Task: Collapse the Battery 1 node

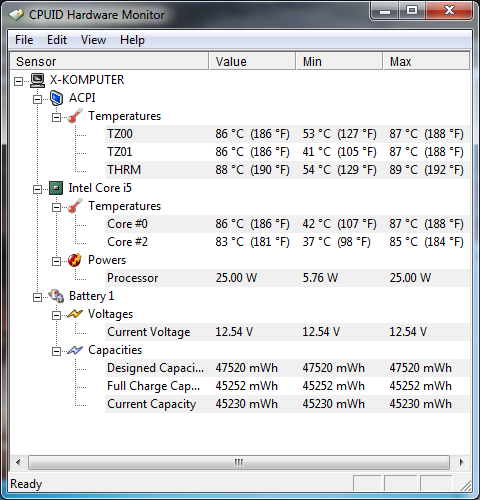Action: (38, 297)
